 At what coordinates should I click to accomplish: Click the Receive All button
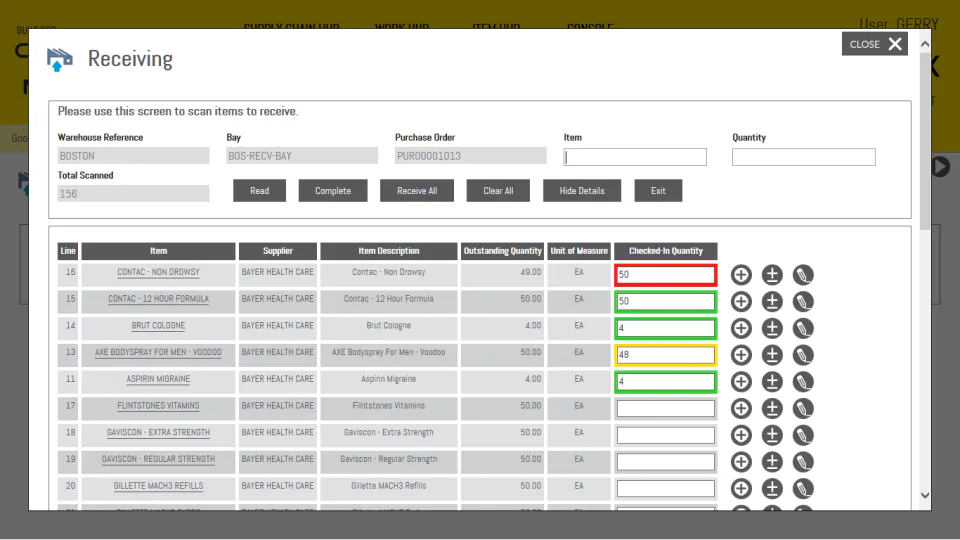point(417,190)
